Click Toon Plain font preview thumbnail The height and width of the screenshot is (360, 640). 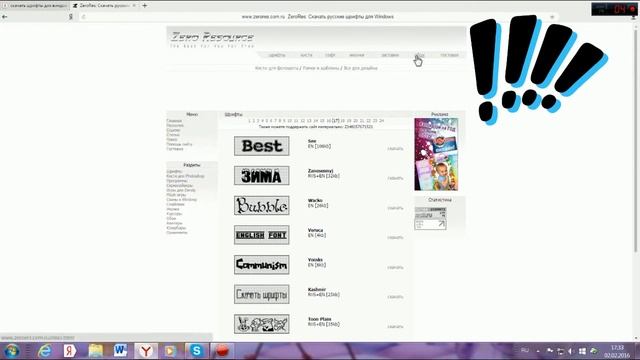pyautogui.click(x=262, y=324)
